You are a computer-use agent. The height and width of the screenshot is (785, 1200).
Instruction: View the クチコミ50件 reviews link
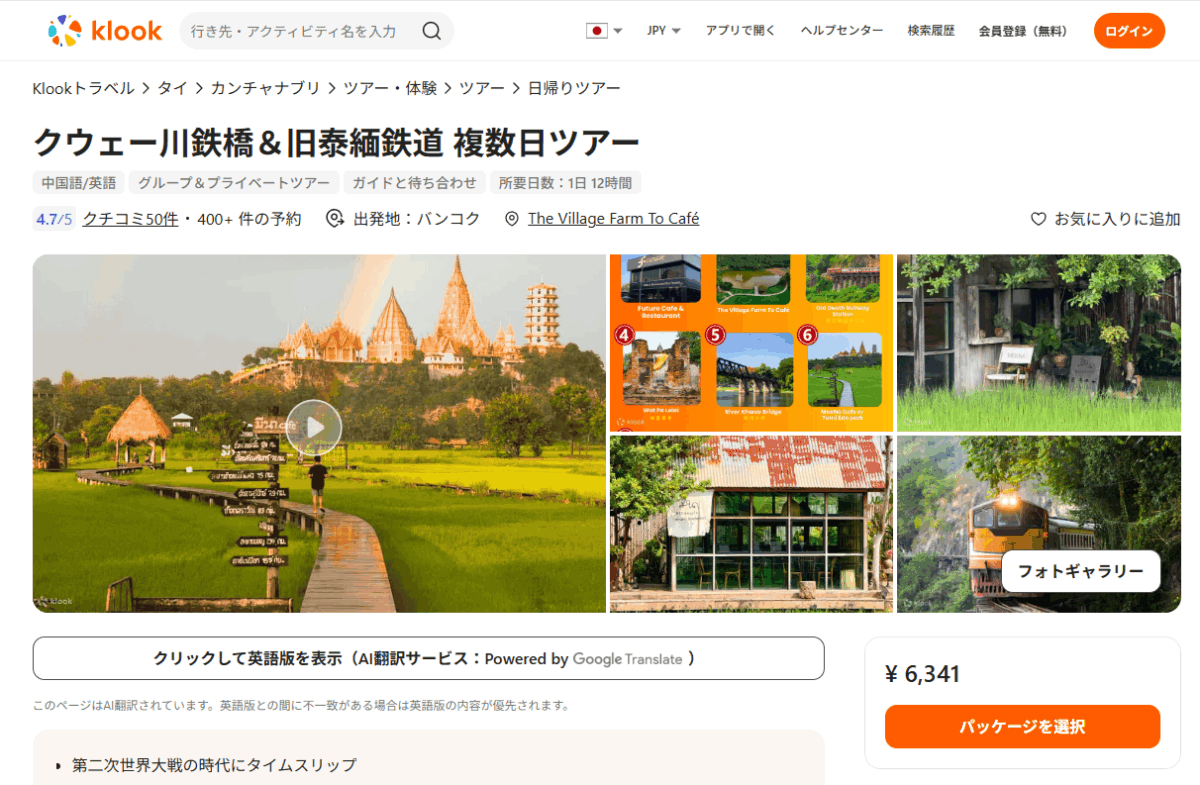click(130, 219)
